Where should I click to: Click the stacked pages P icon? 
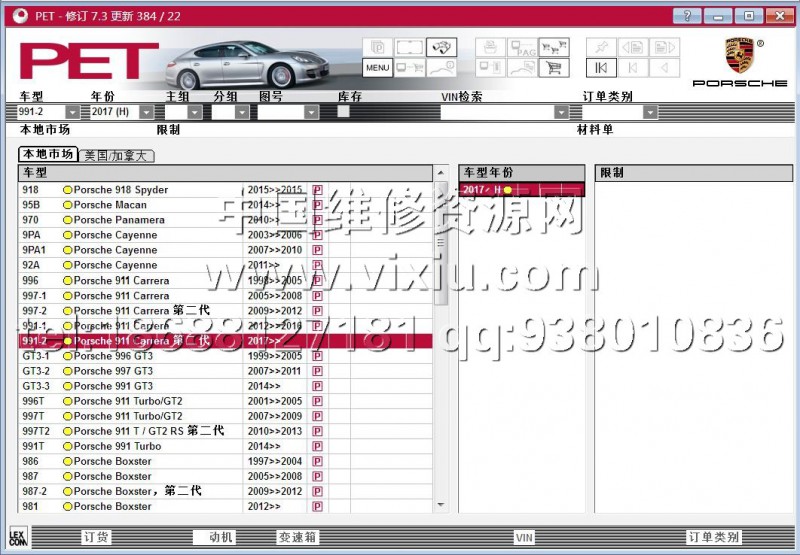coord(378,47)
